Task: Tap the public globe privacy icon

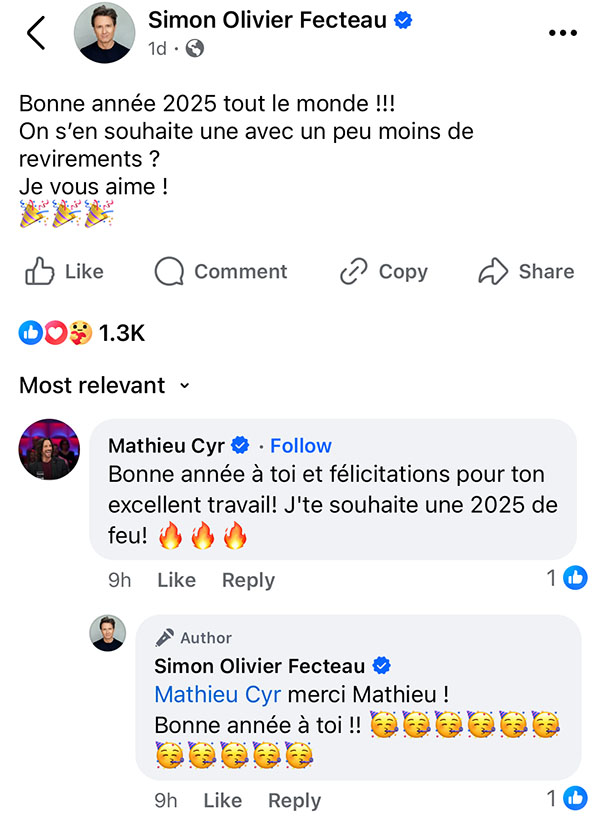Action: point(195,48)
